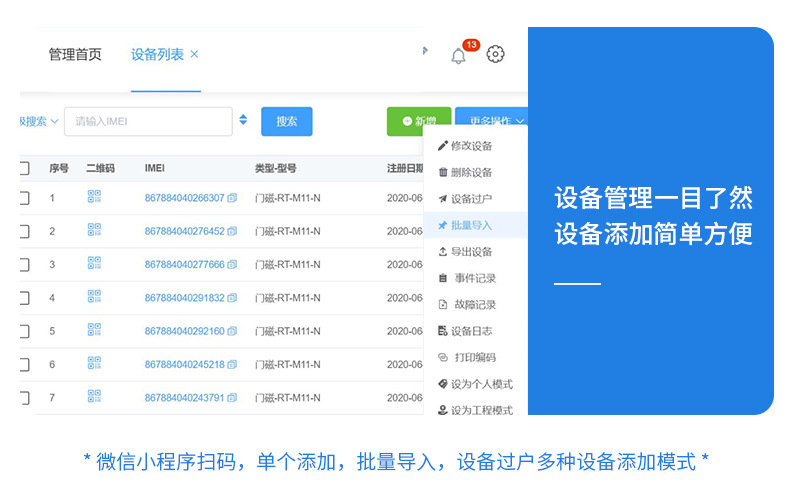Choose 设为工程模式 menu entry
The height and width of the screenshot is (485, 790).
click(475, 410)
